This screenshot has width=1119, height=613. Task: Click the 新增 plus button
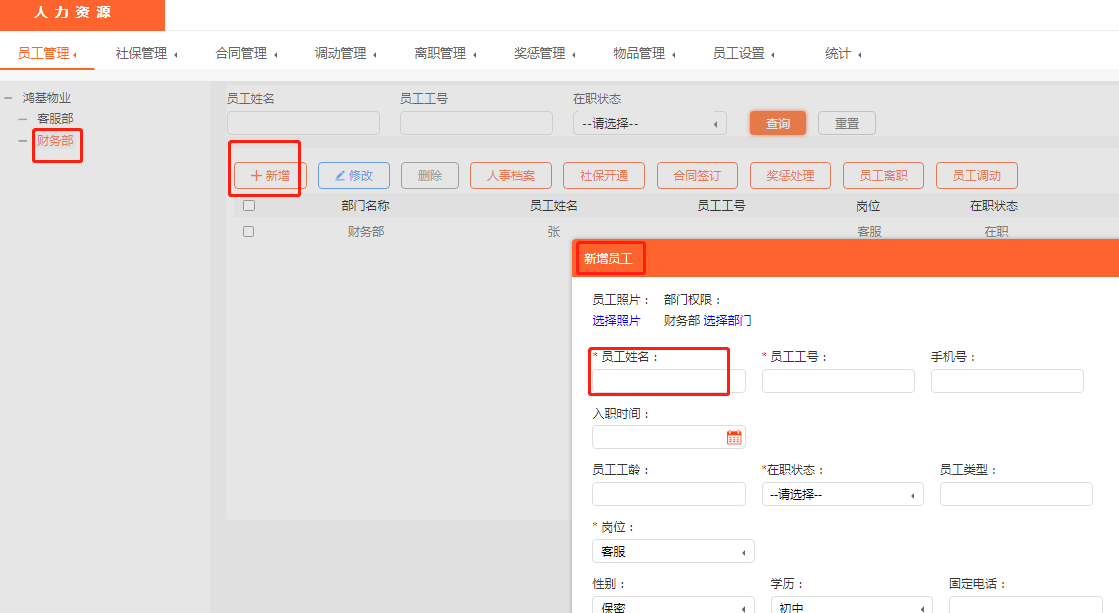coord(270,175)
